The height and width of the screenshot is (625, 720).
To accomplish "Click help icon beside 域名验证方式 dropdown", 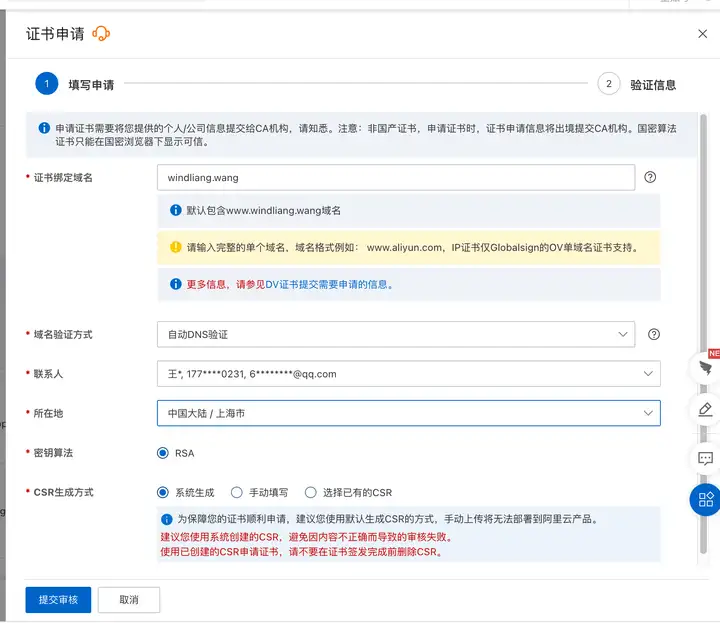I will click(654, 334).
